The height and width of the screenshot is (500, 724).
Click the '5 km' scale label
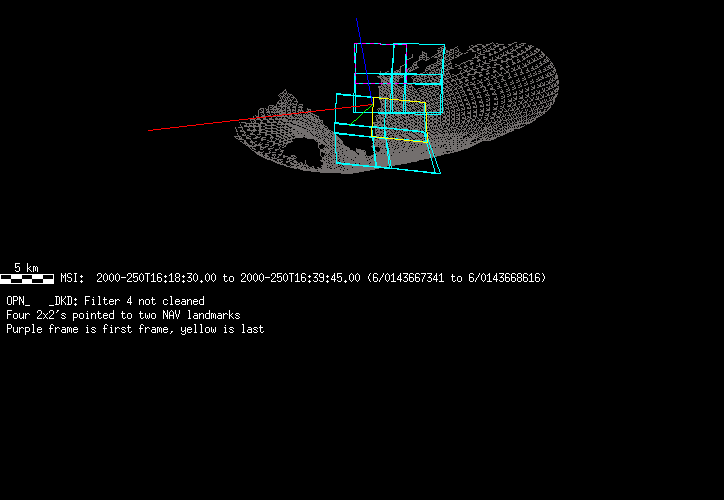pyautogui.click(x=26, y=268)
